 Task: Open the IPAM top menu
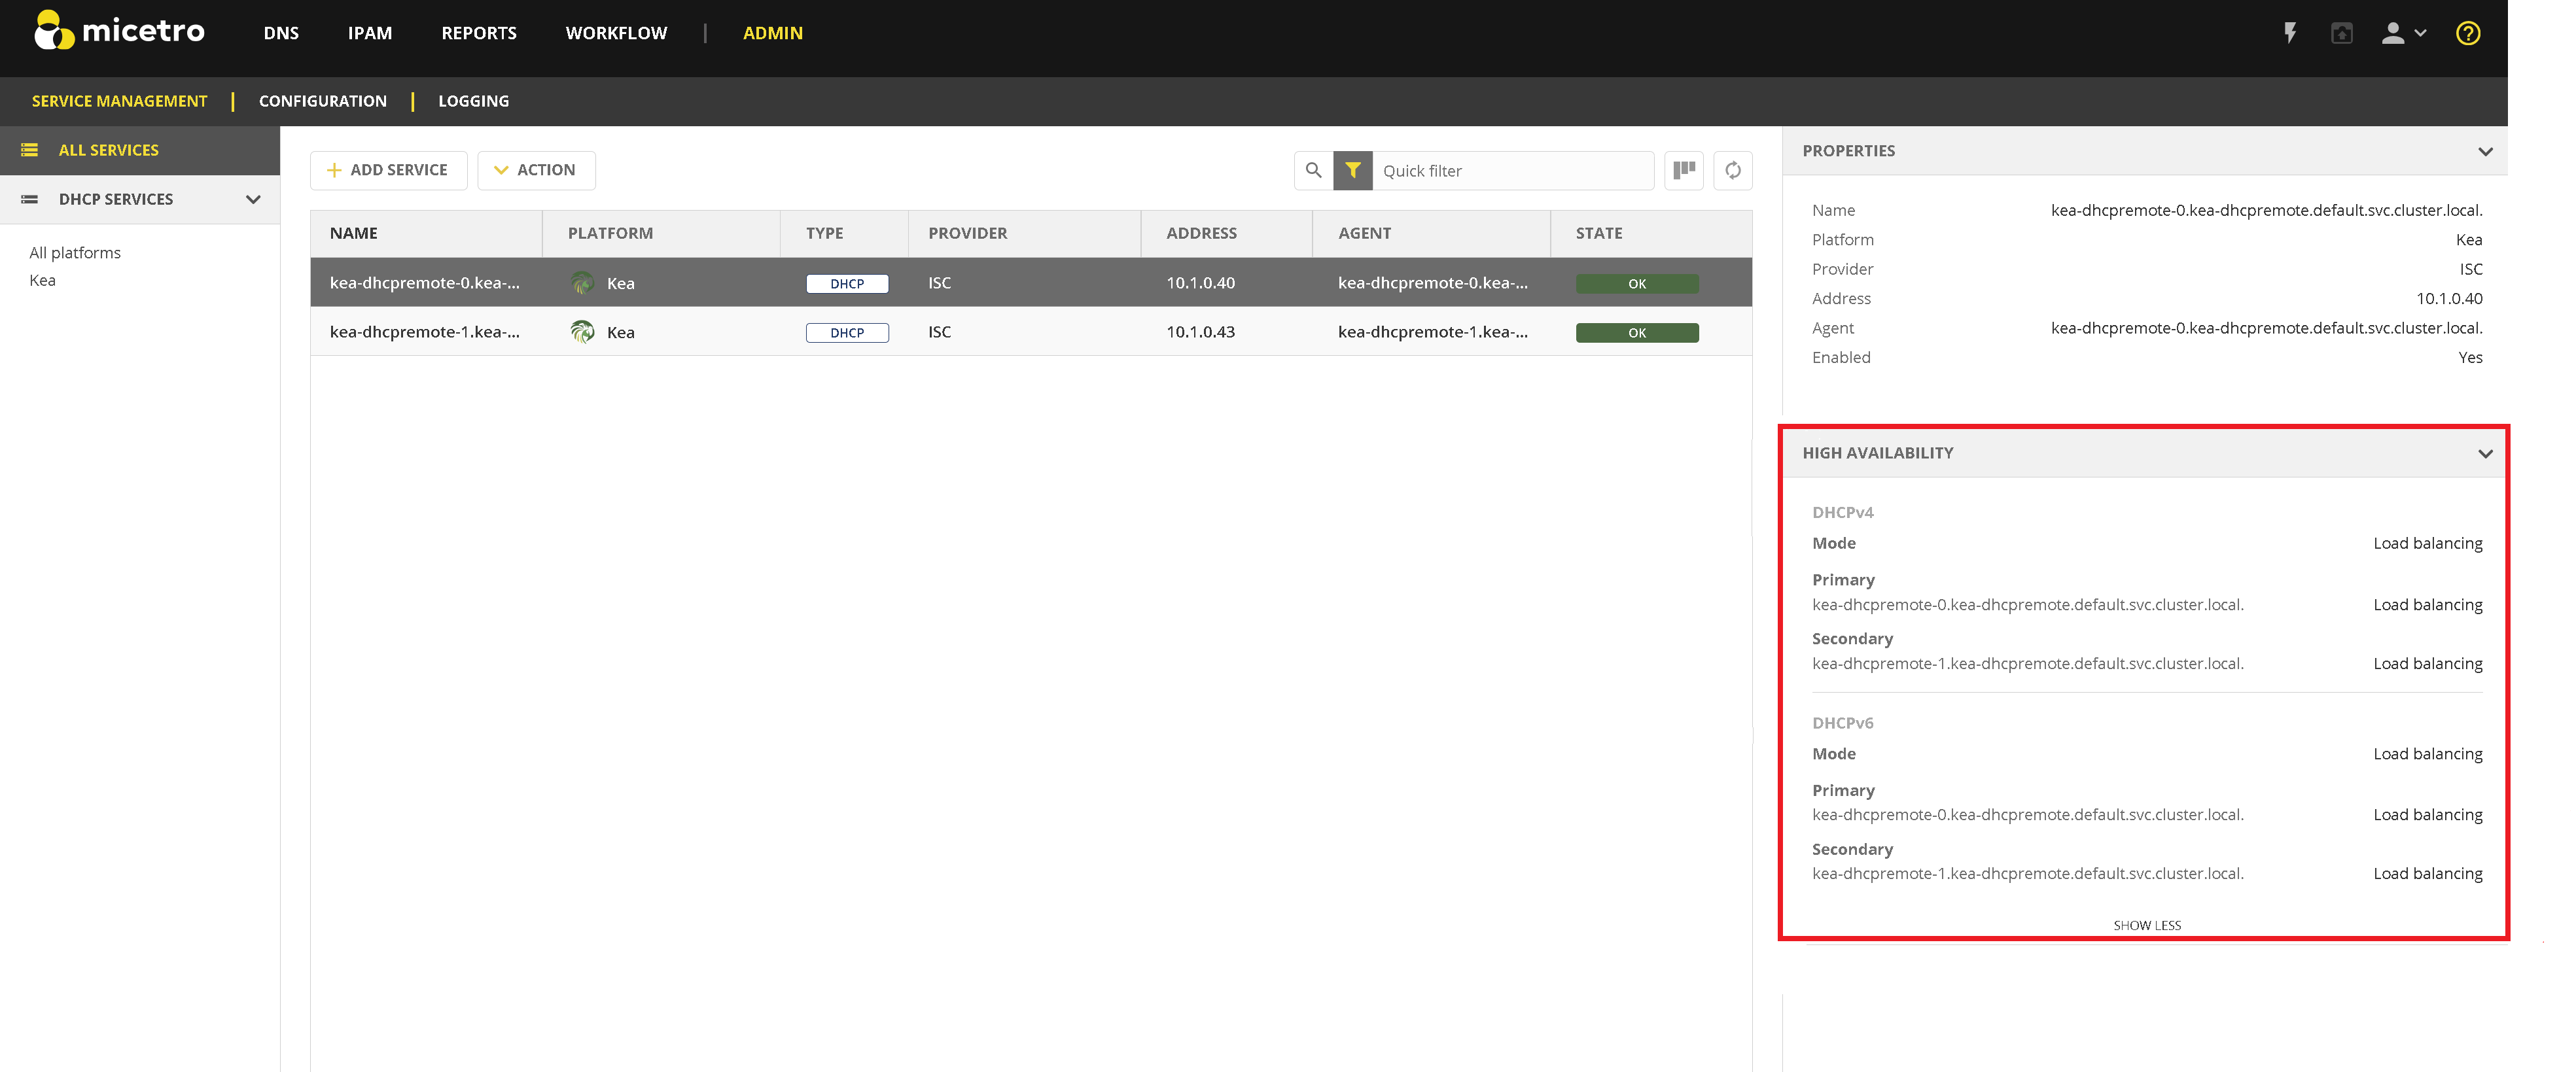tap(369, 33)
